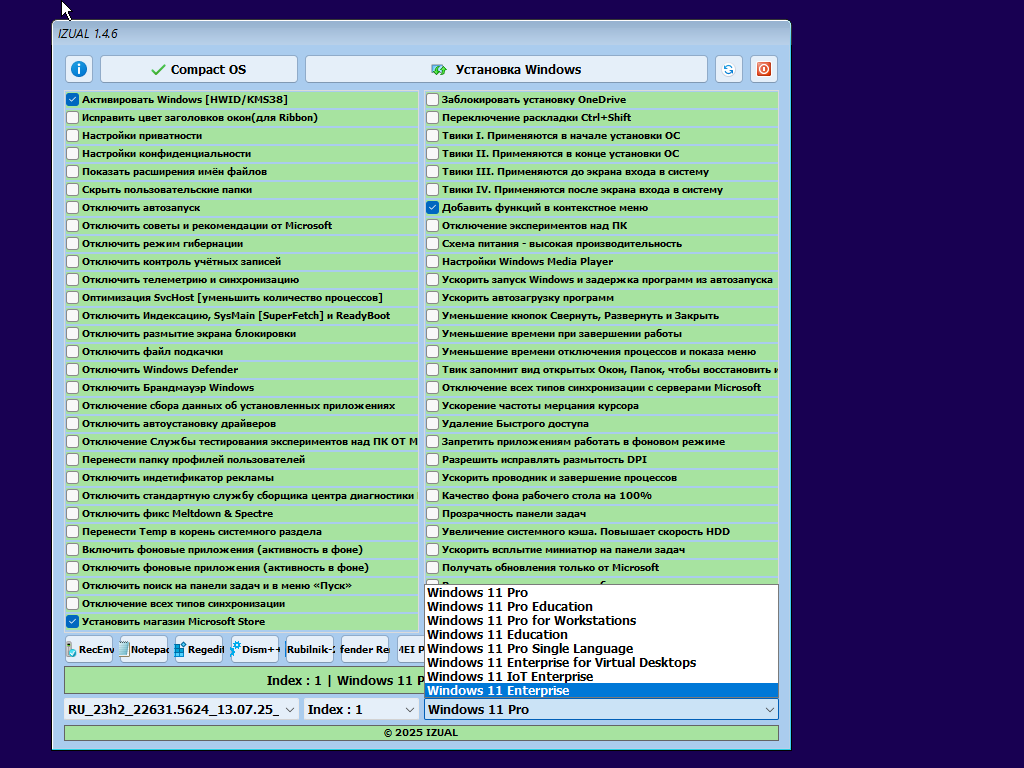This screenshot has height=768, width=1024.
Task: Open the Rubilnik tool button
Action: [310, 649]
